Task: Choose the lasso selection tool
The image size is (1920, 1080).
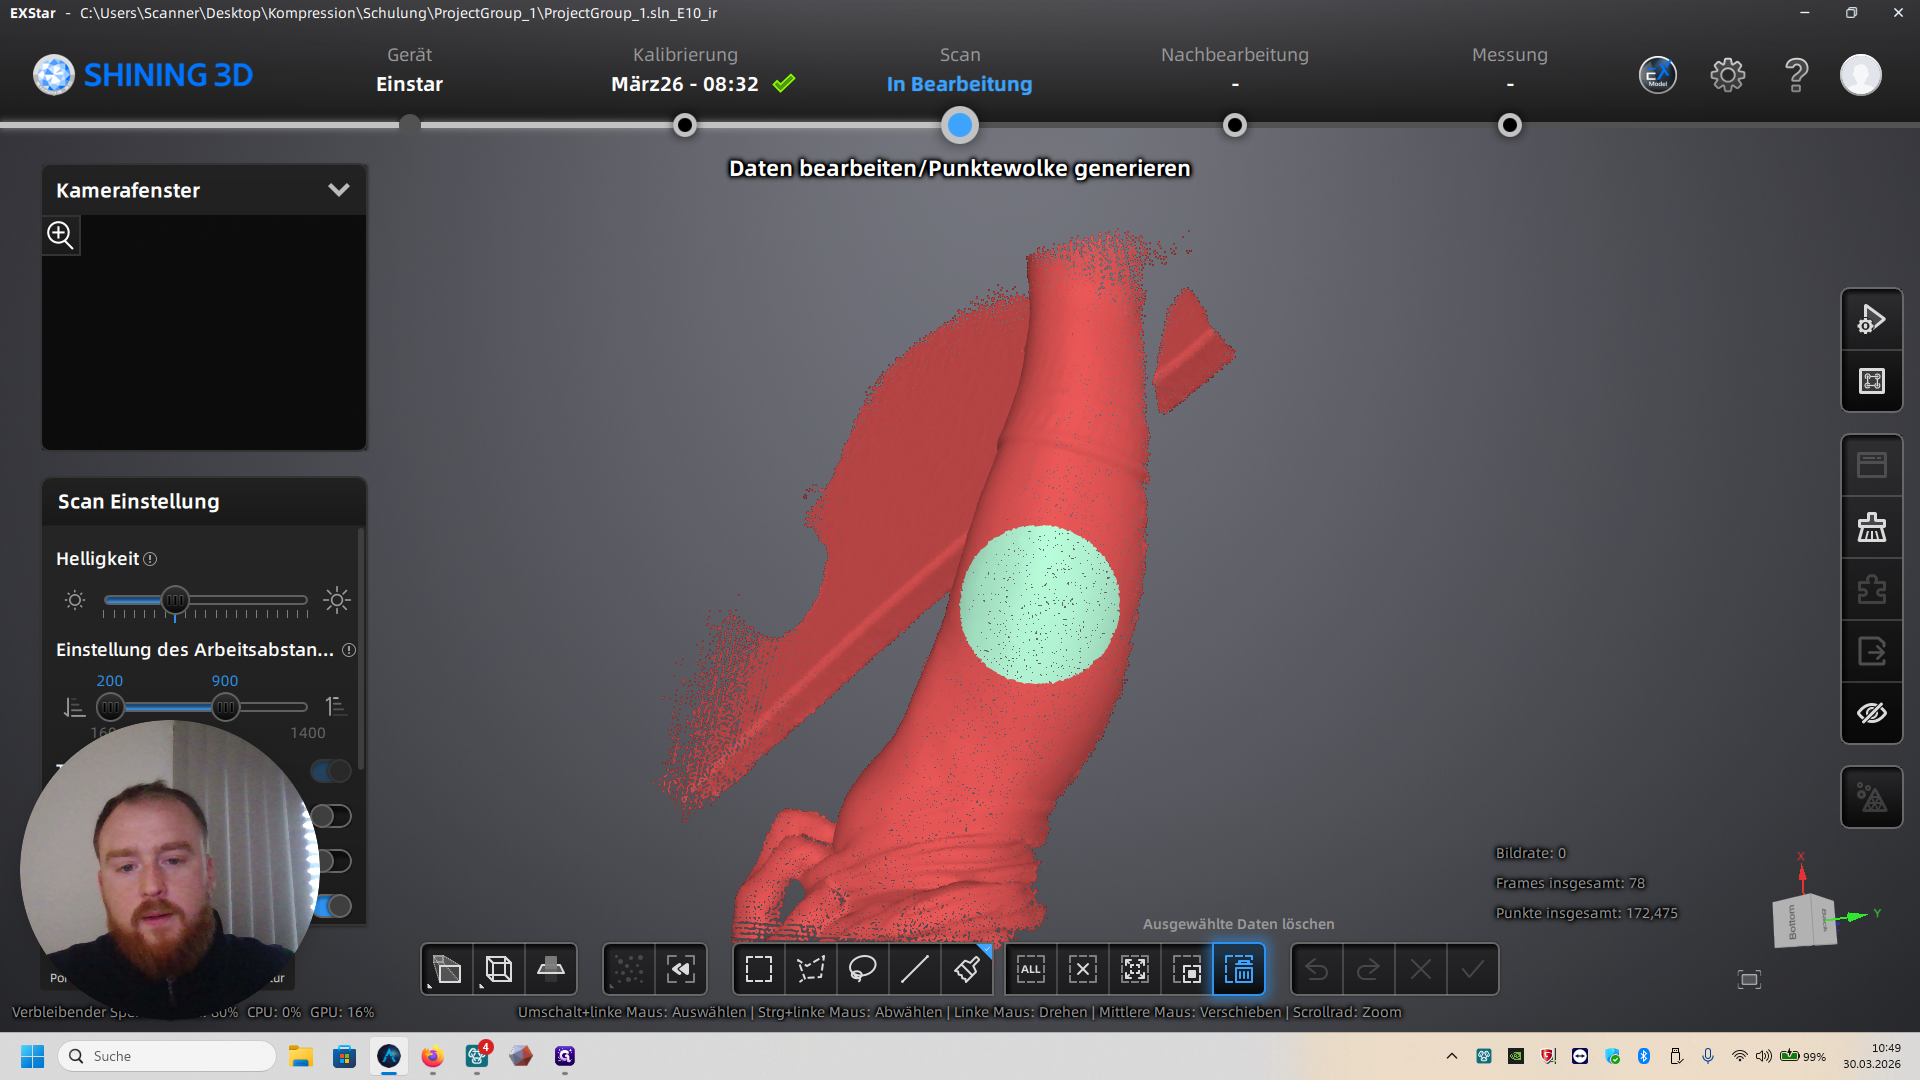Action: click(863, 969)
